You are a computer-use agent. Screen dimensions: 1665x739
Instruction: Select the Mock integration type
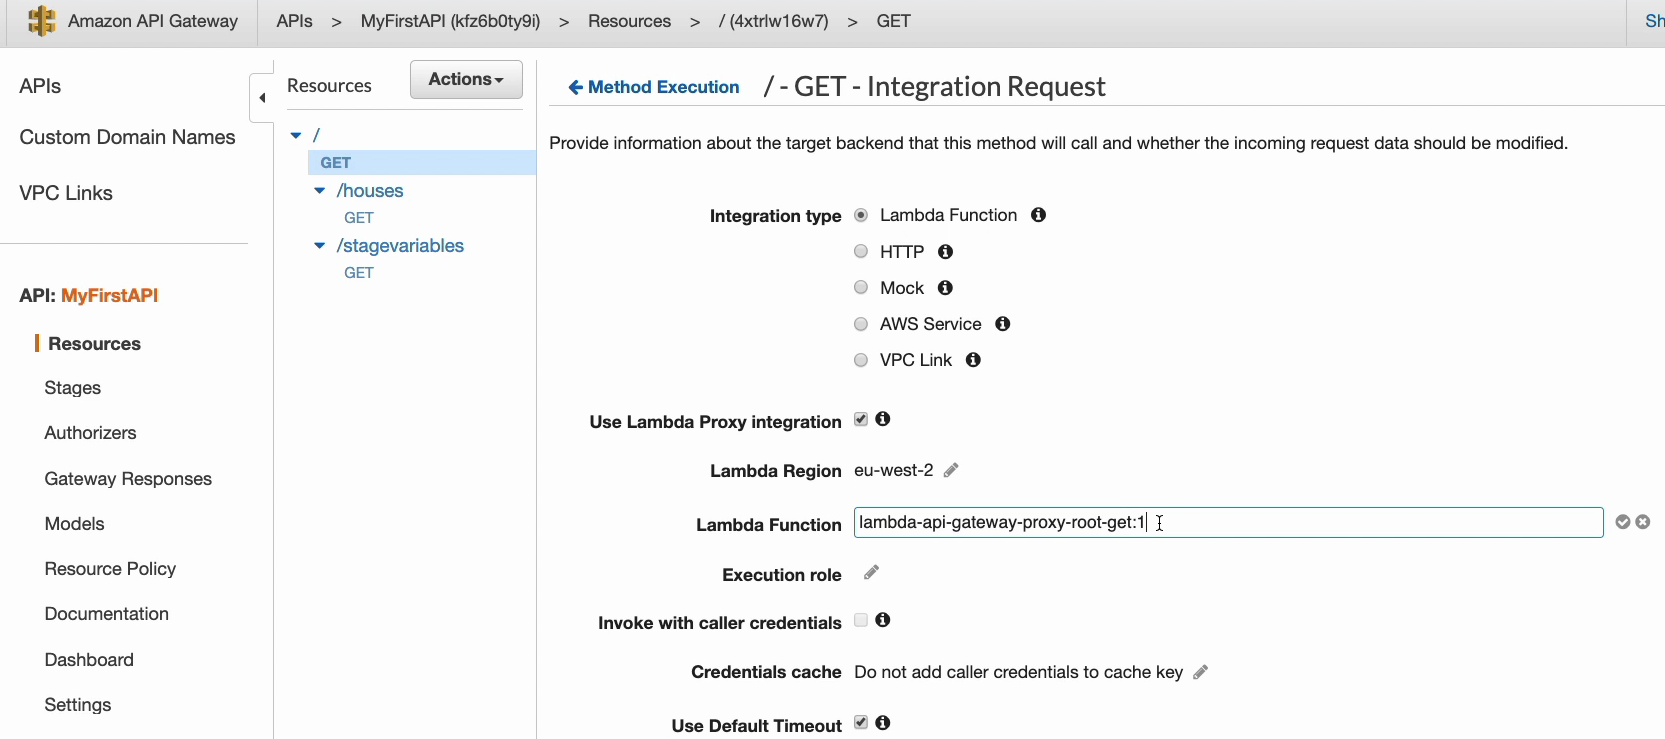[x=861, y=287]
